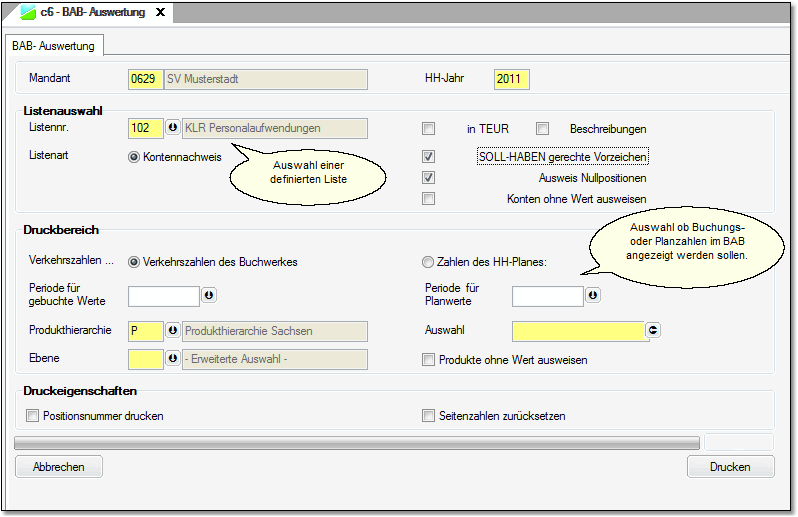
Task: Enable the in TEUR checkbox
Action: [x=429, y=129]
